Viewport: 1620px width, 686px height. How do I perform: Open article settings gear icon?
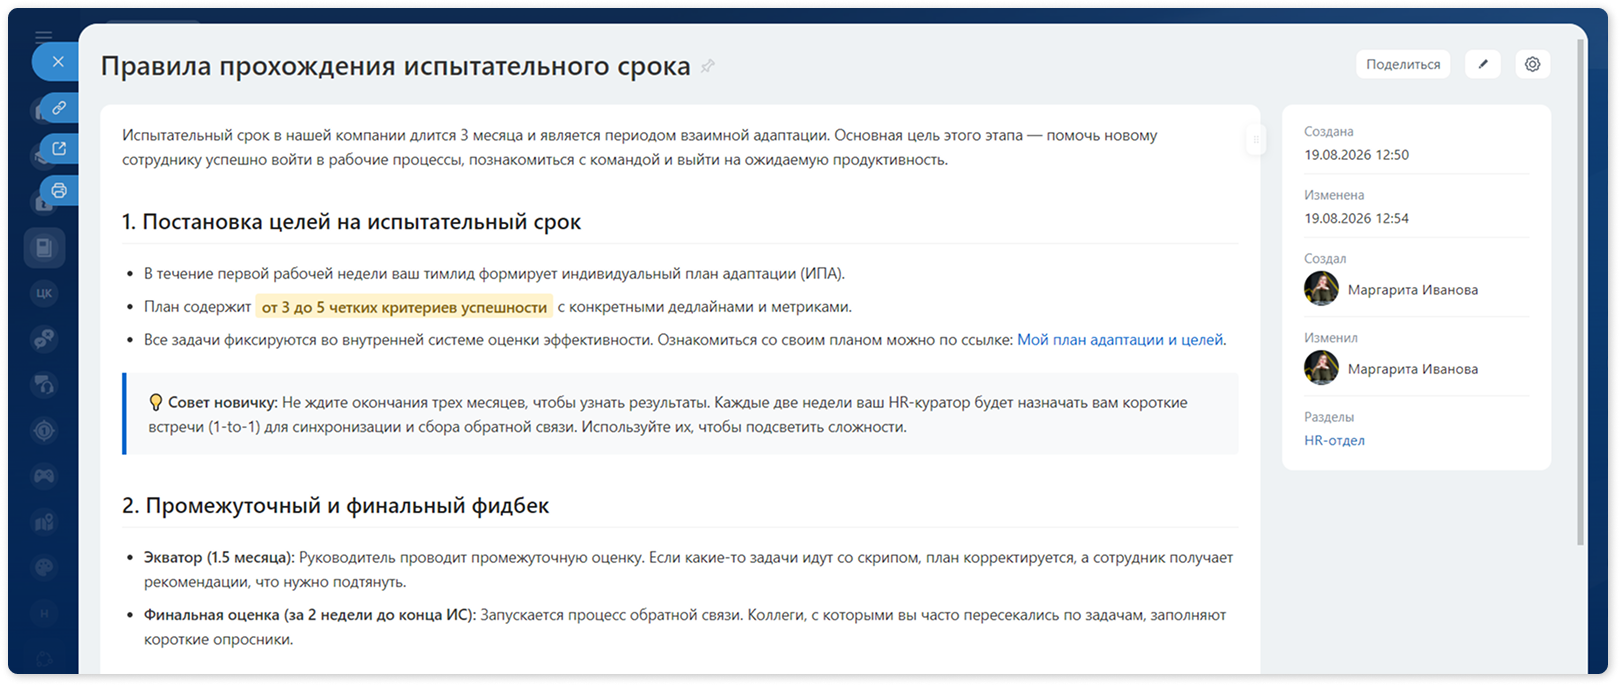1532,64
